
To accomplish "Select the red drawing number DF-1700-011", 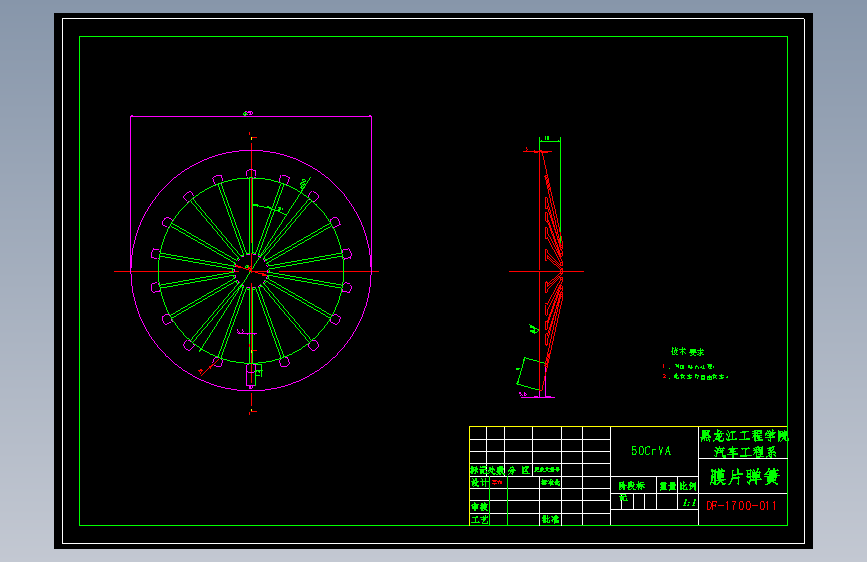I will point(741,506).
